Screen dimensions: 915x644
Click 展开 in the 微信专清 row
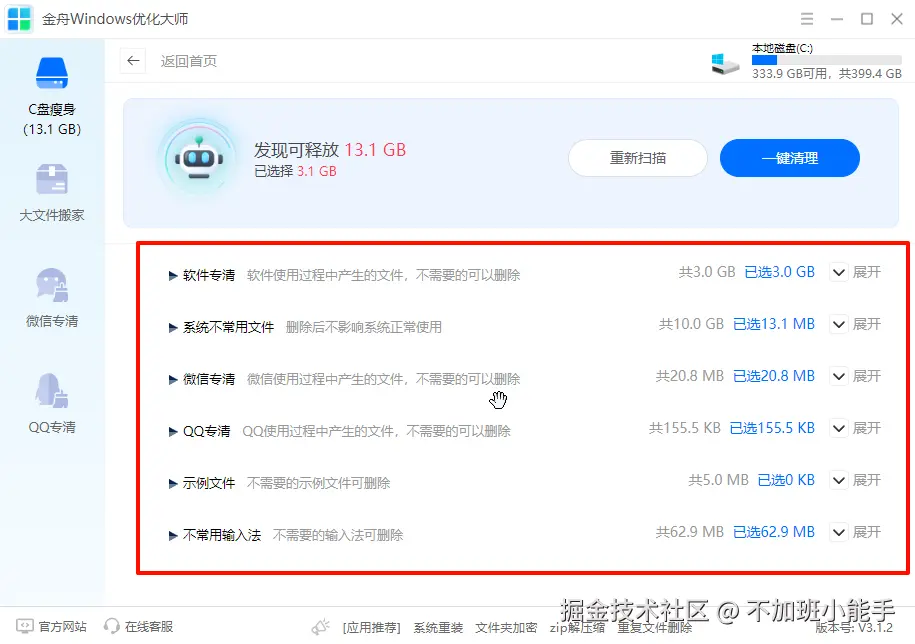(867, 376)
